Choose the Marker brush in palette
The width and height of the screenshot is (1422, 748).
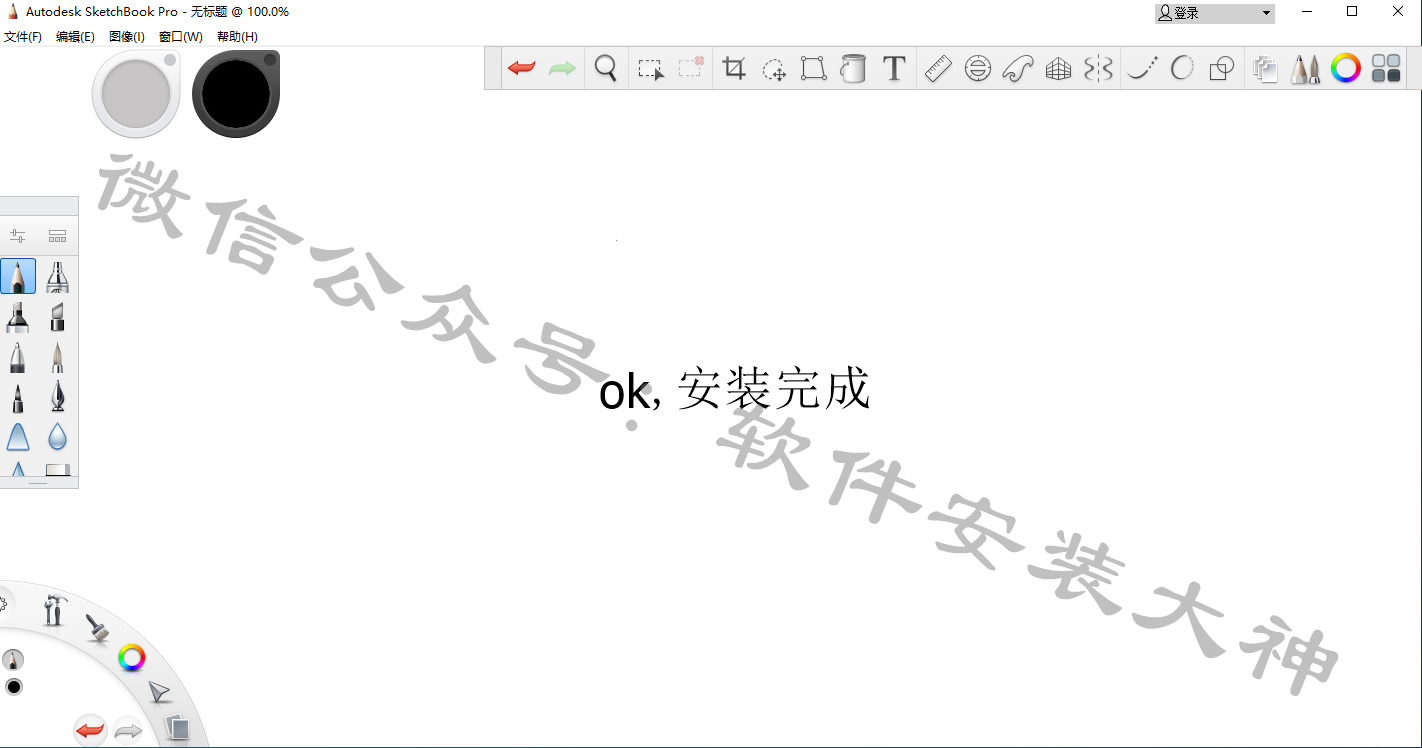pyautogui.click(x=18, y=317)
